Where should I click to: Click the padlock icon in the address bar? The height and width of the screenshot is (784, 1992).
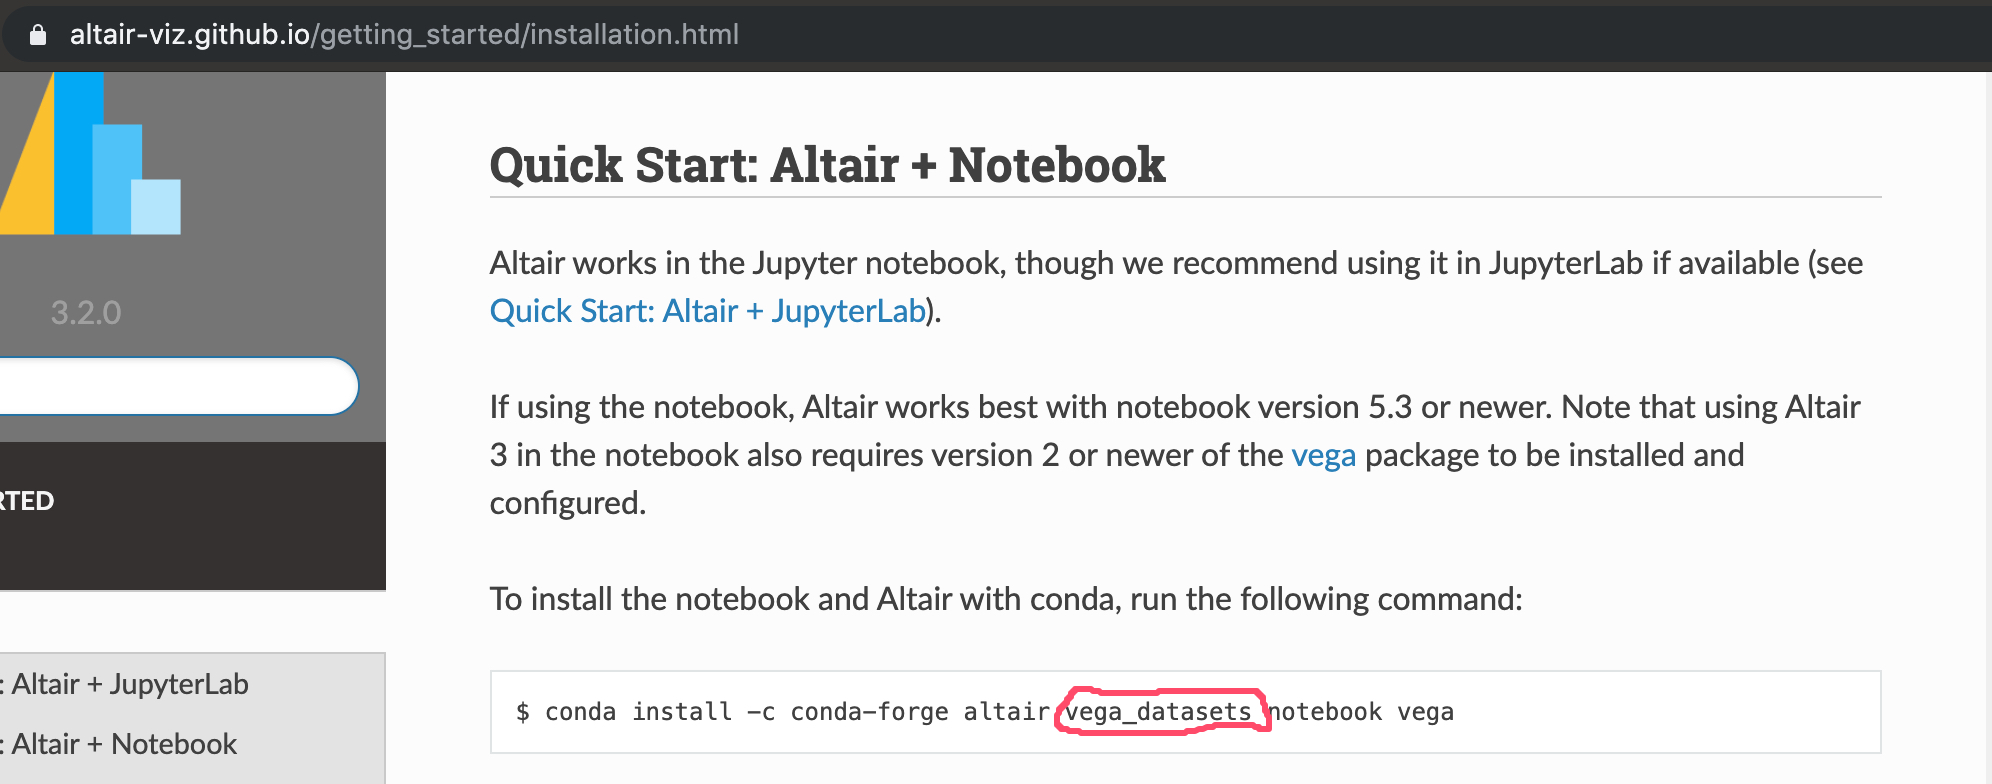(x=38, y=34)
